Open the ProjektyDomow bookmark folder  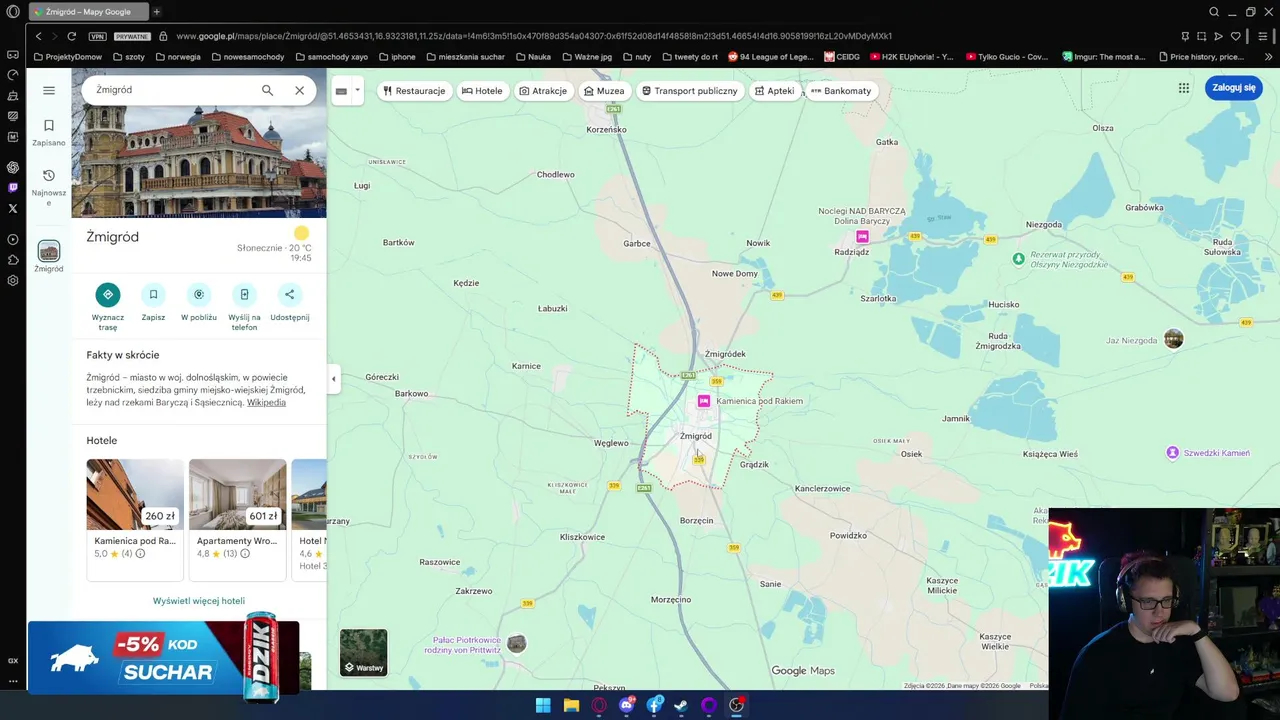pos(67,57)
